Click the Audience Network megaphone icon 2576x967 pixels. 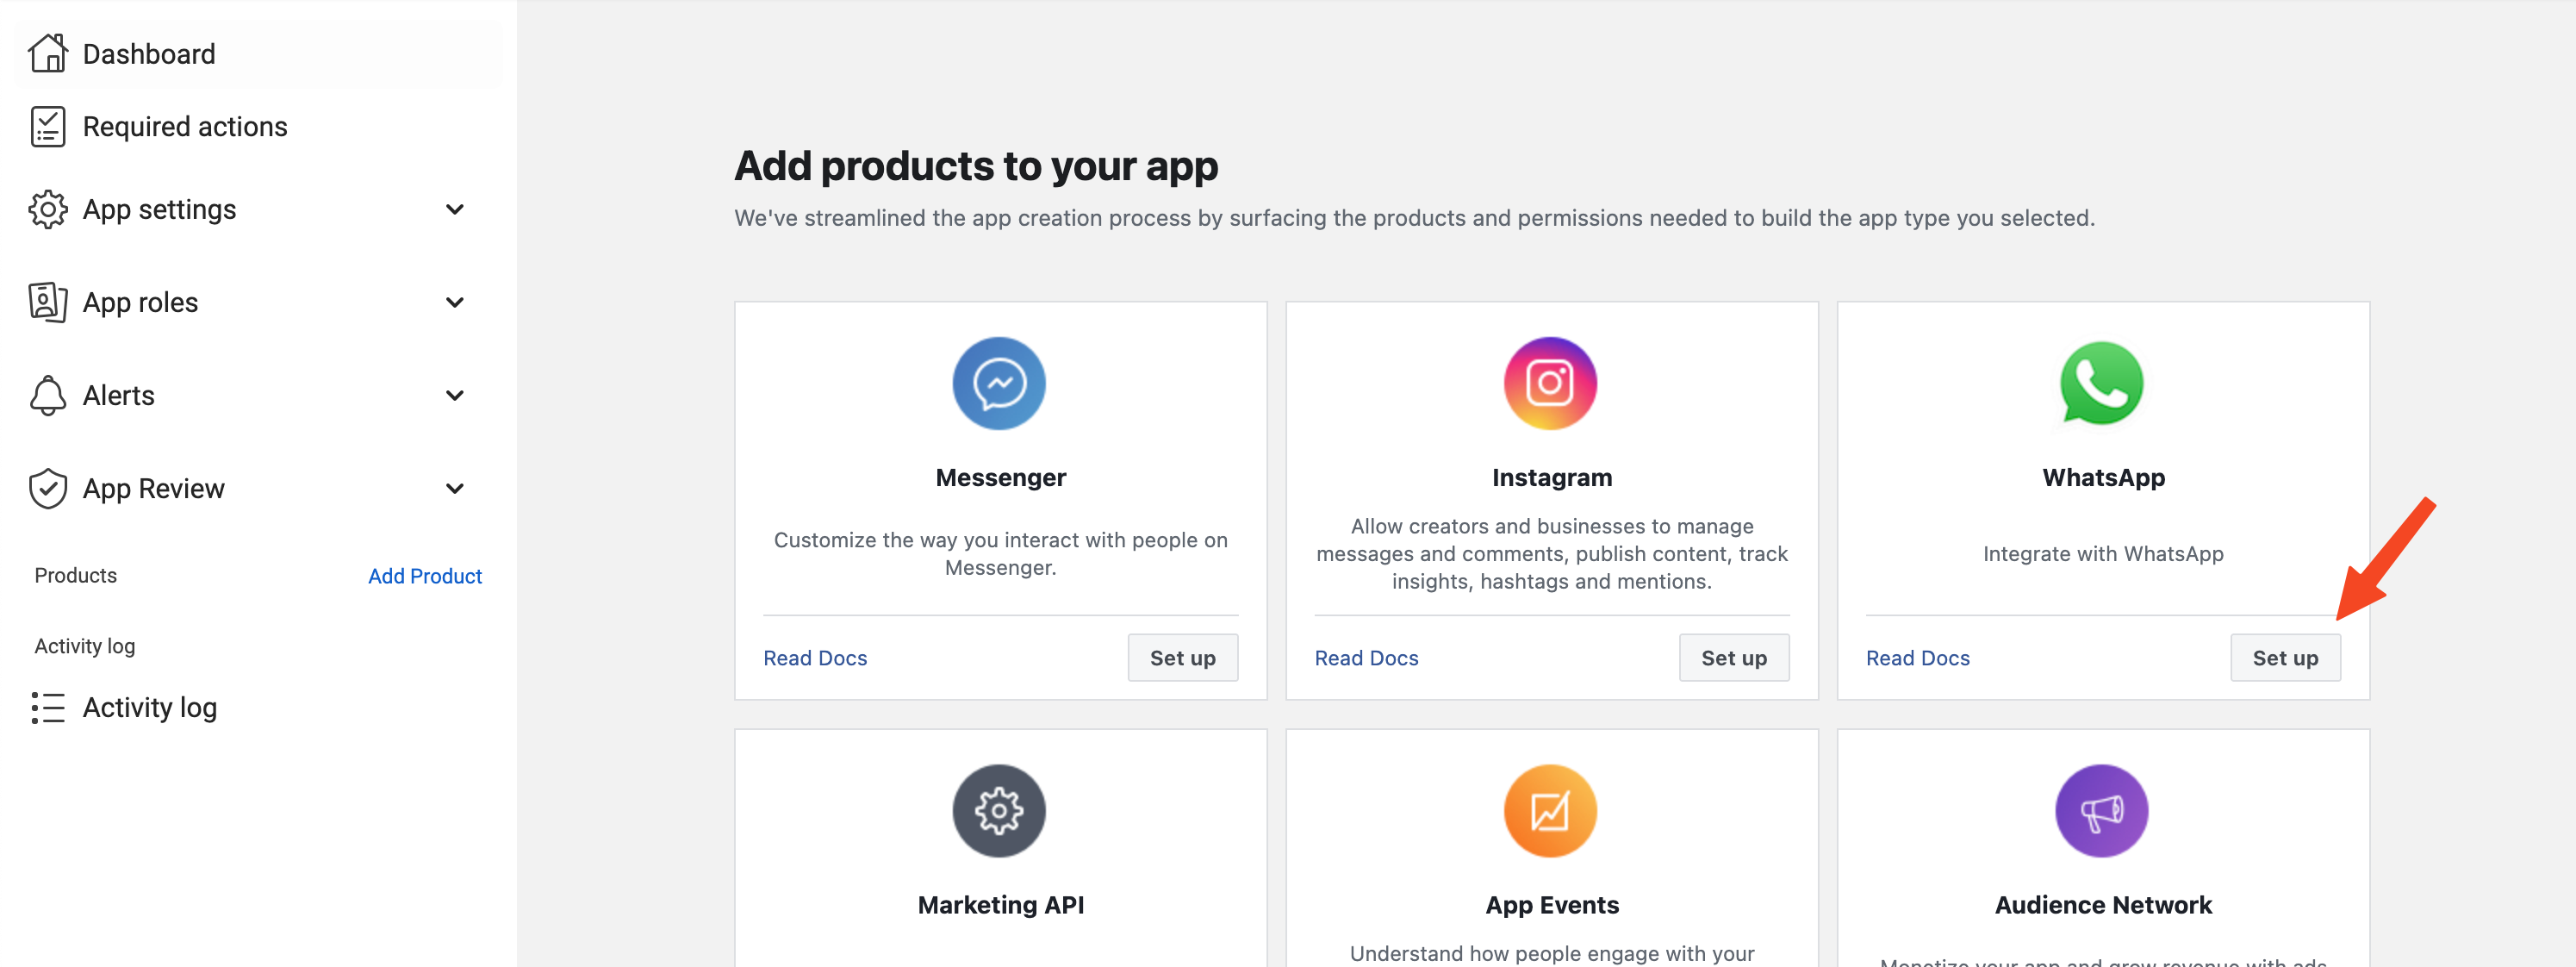(2101, 810)
